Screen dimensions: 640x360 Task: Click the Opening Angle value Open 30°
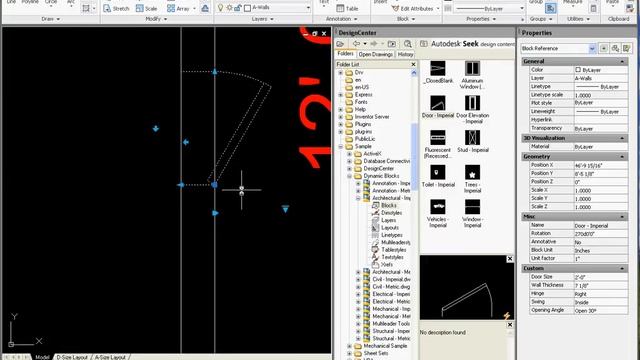pos(600,311)
